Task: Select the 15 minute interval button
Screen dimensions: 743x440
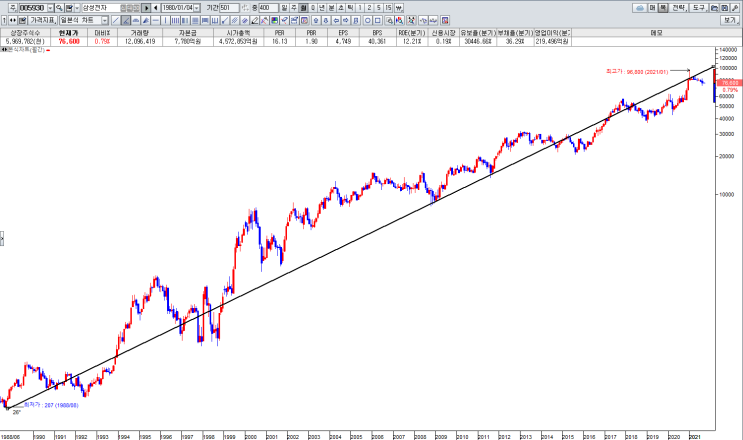Action: (x=388, y=8)
